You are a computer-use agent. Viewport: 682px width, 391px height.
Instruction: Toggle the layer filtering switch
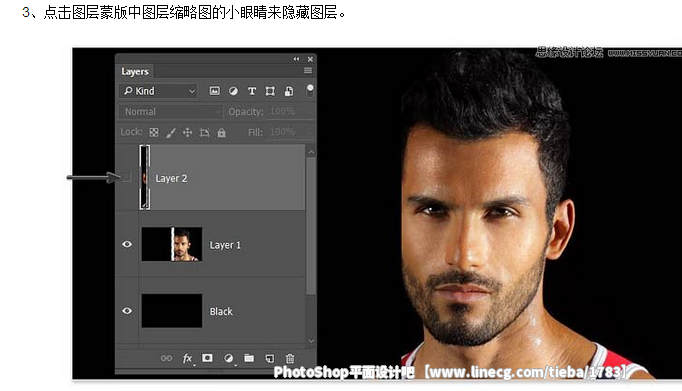coord(310,90)
